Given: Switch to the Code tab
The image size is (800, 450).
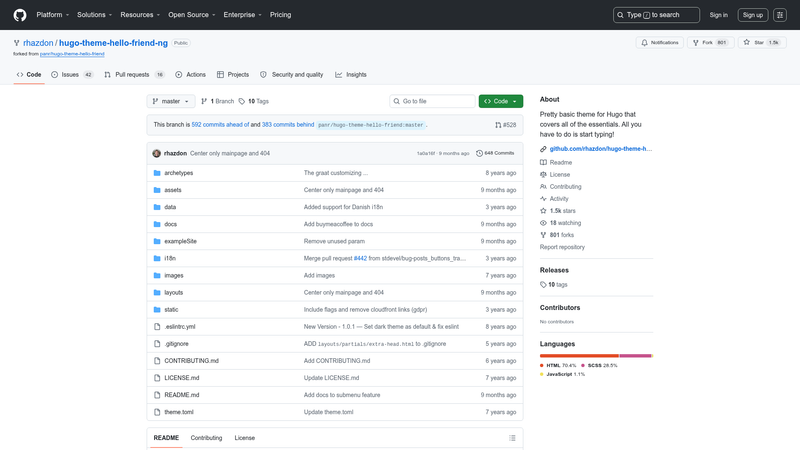Looking at the screenshot, I should pos(29,74).
